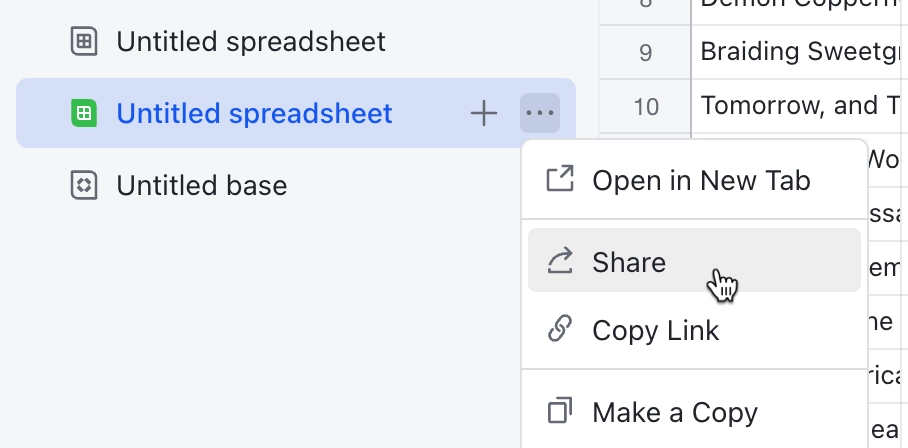Select Make a Copy menu entry
Image resolution: width=908 pixels, height=448 pixels.
click(x=694, y=412)
